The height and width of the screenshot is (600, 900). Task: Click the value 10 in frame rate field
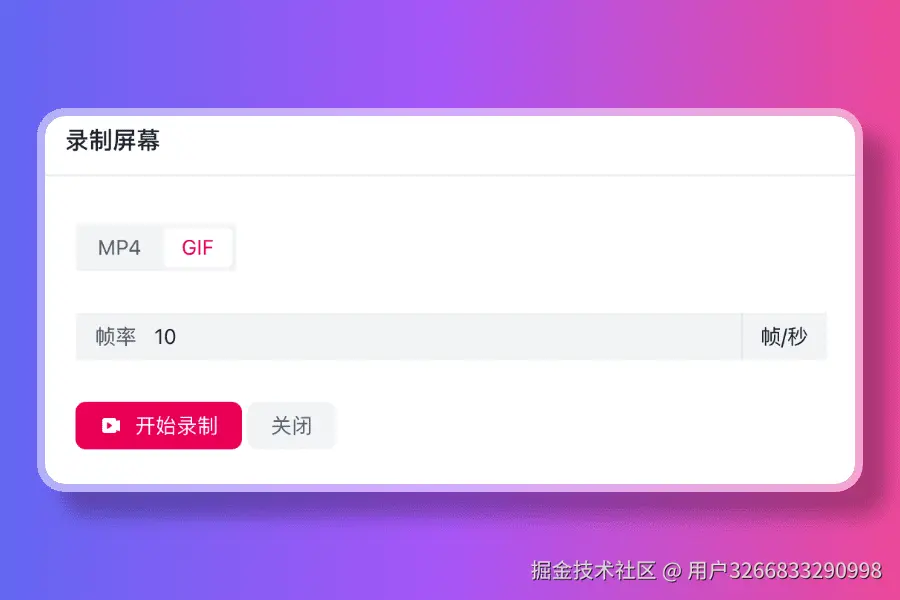click(x=165, y=336)
